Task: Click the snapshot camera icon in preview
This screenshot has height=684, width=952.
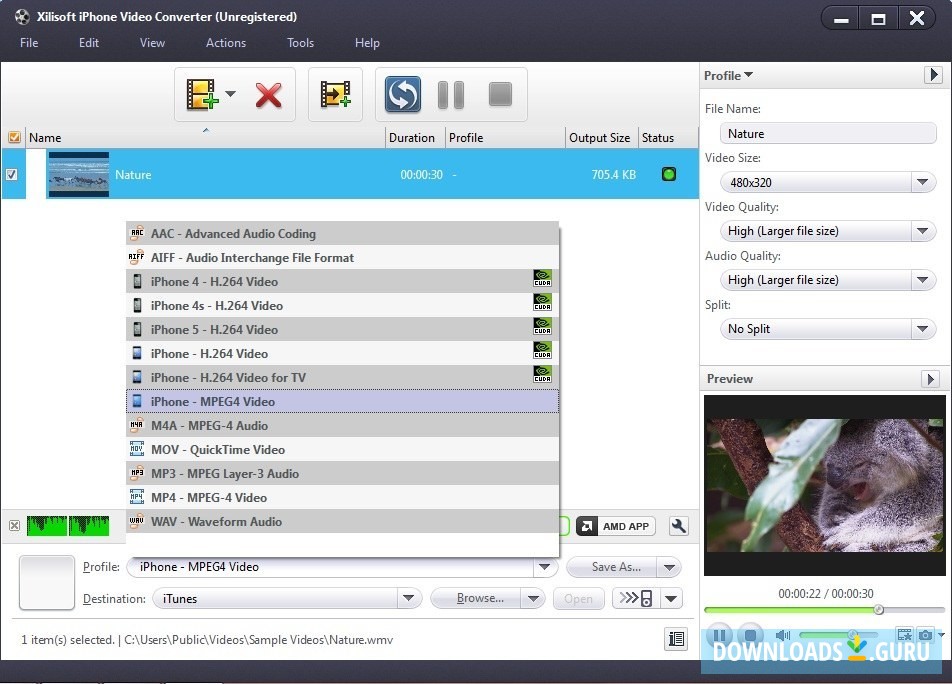Action: tap(925, 635)
